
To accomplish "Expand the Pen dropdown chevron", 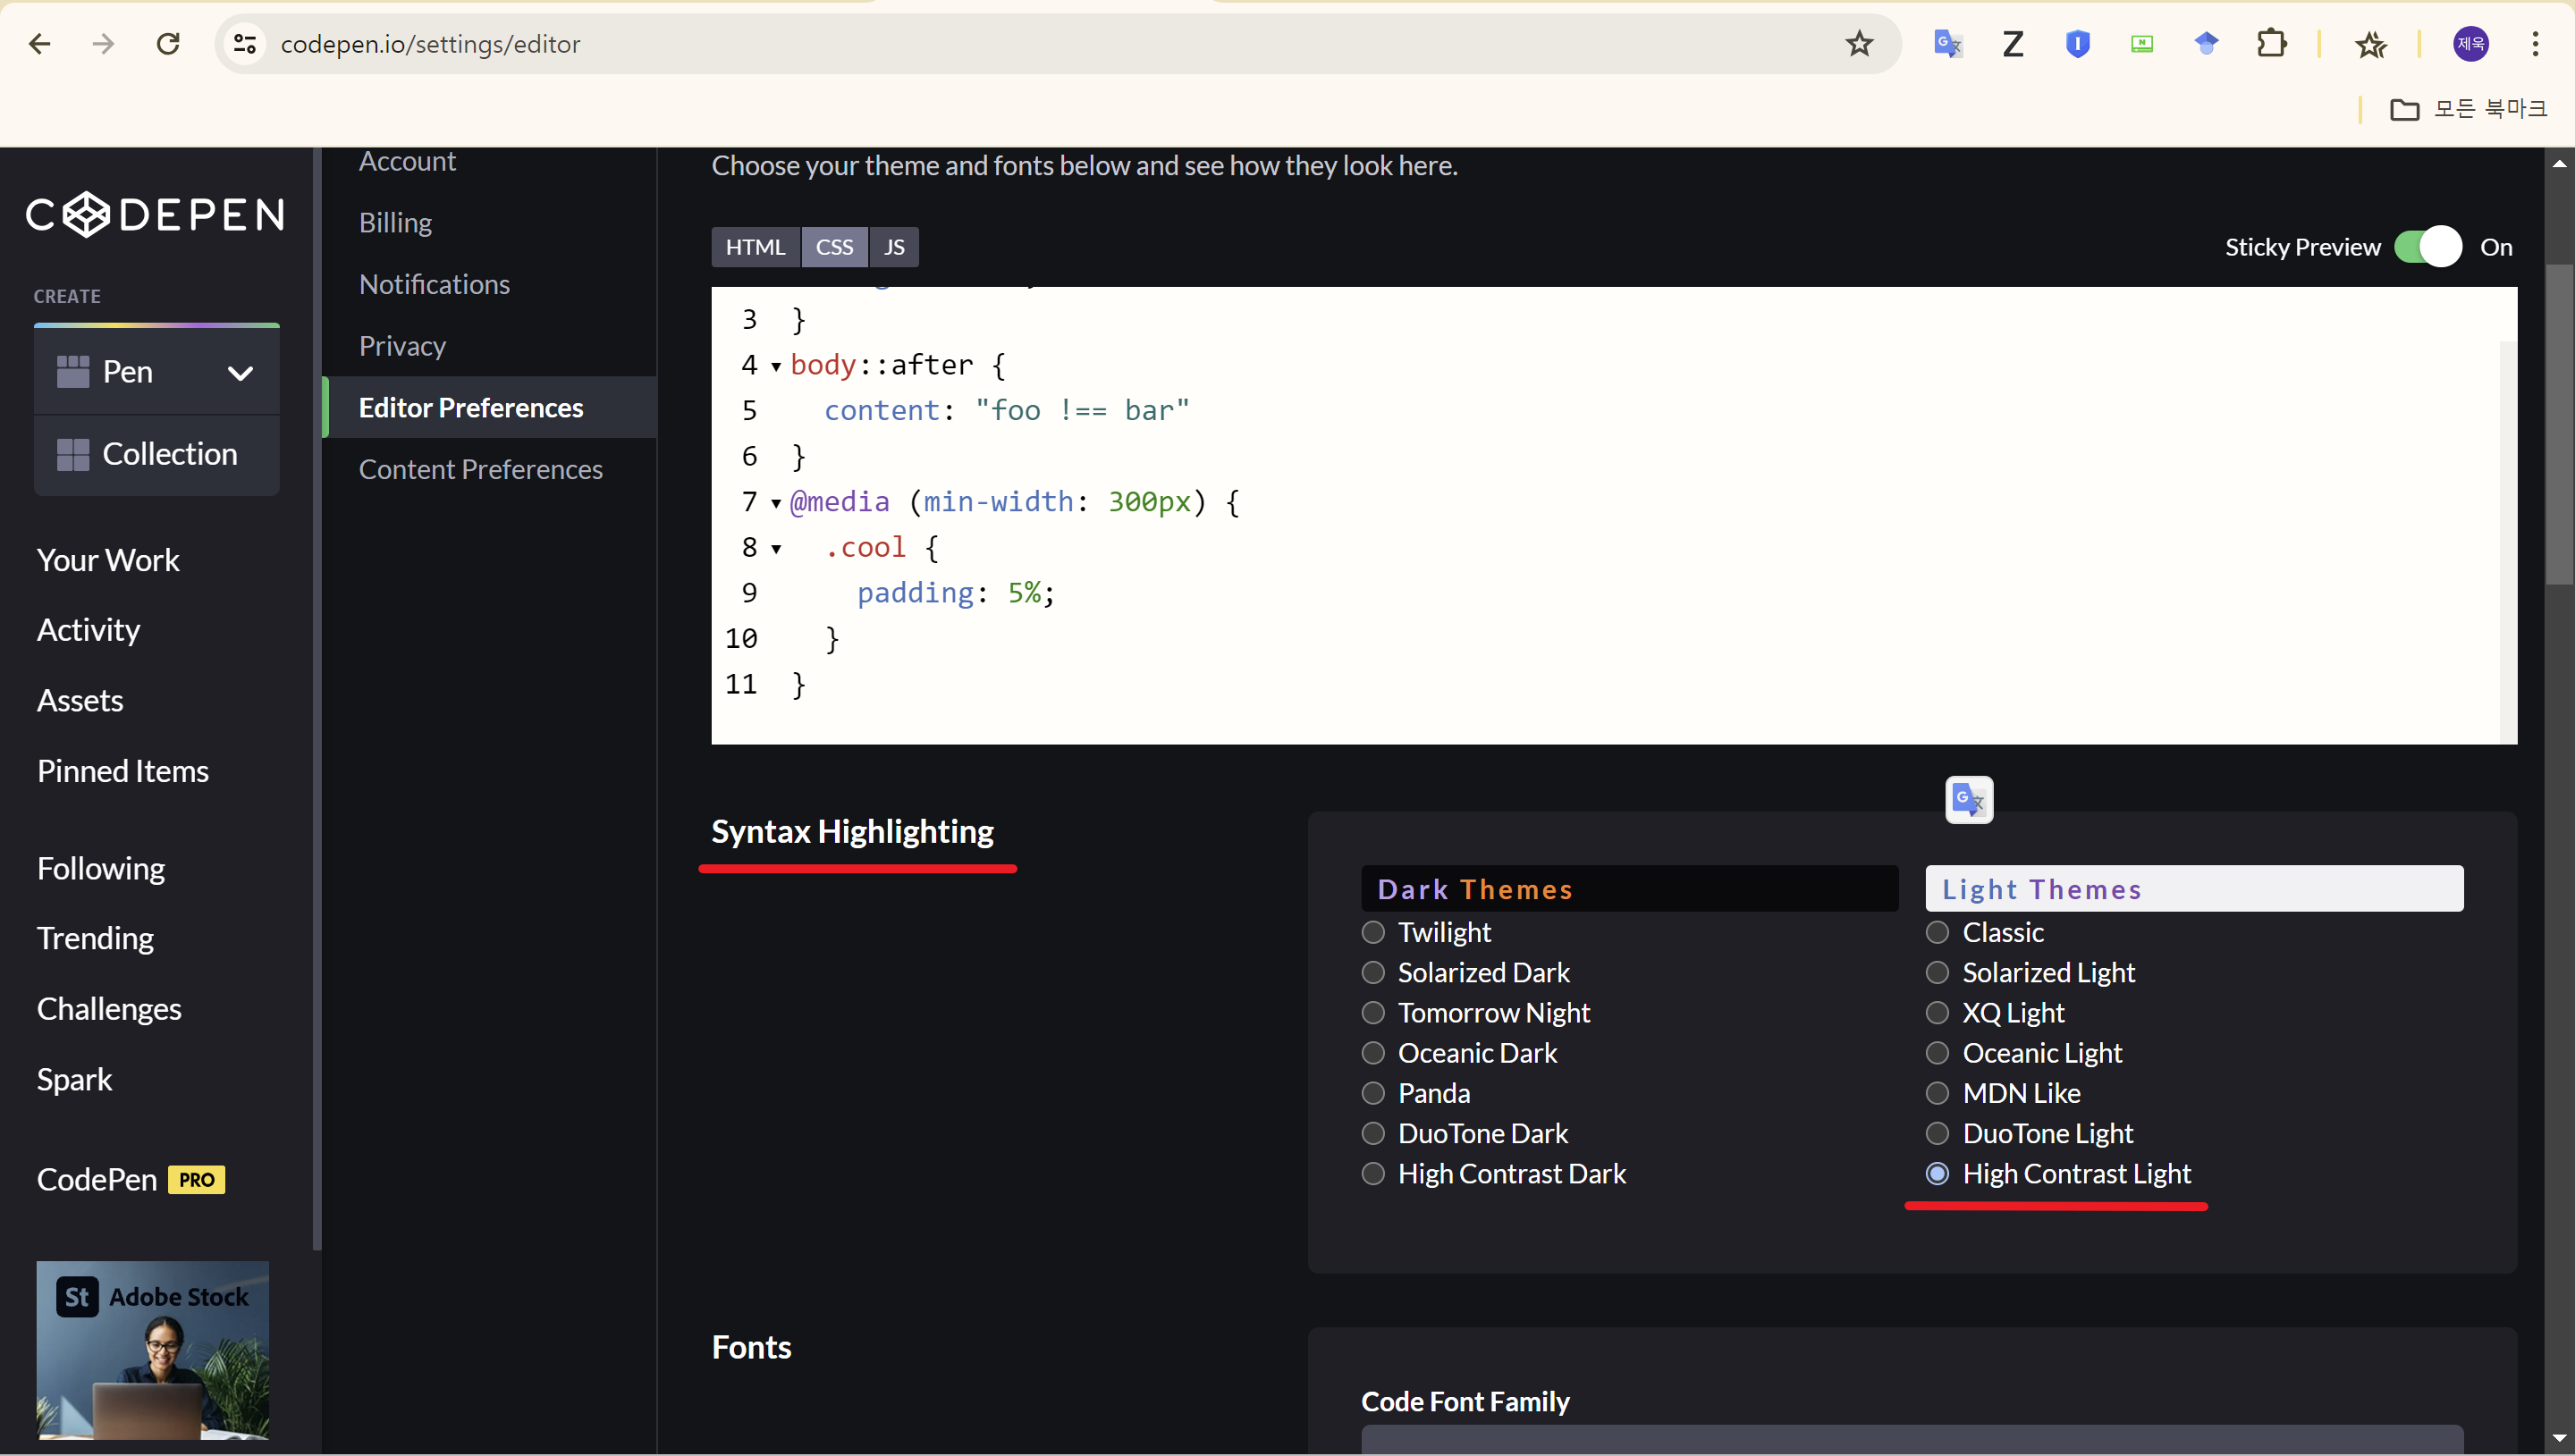I will point(240,373).
